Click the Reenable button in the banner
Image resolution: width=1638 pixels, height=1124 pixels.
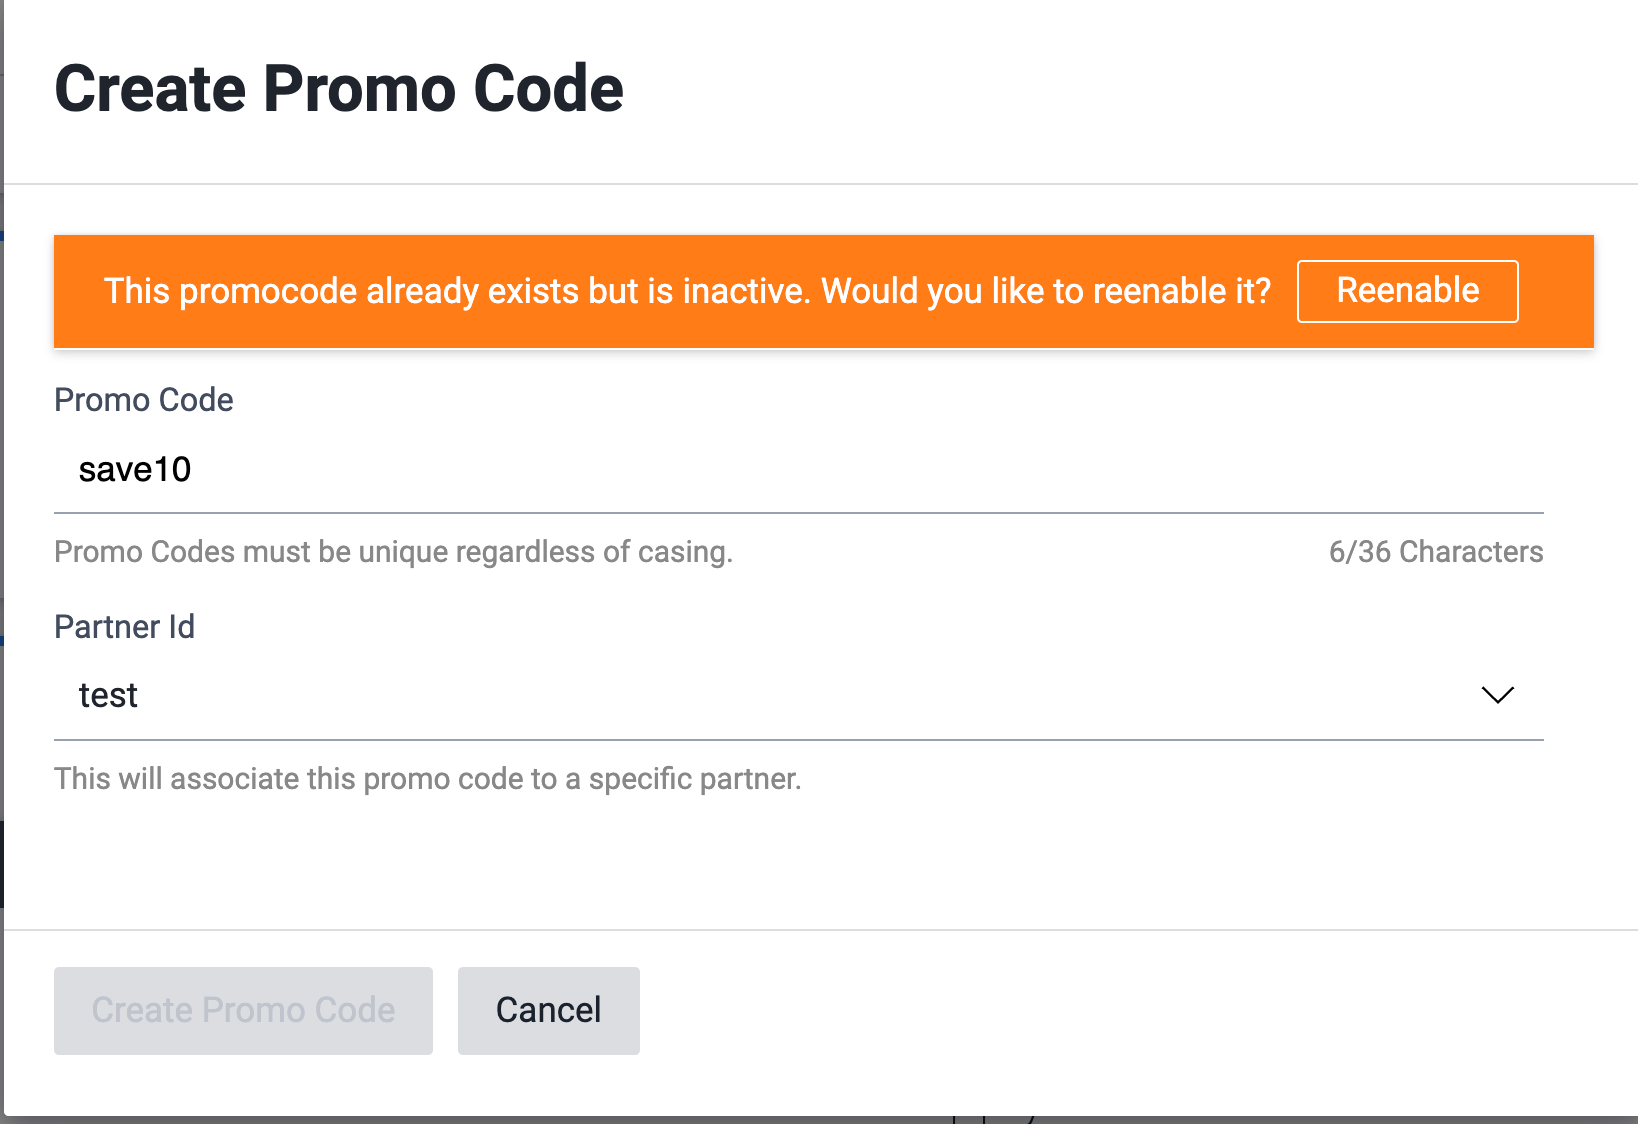1407,291
